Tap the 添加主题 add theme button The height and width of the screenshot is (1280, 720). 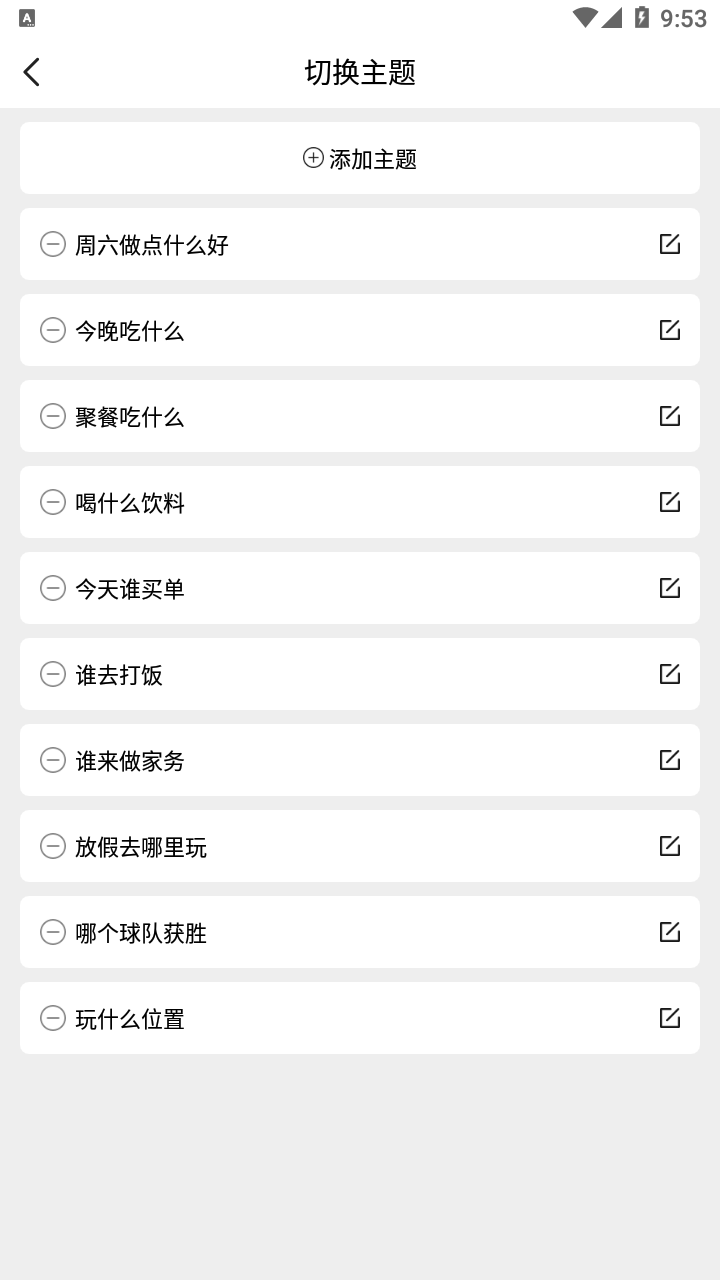tap(360, 158)
